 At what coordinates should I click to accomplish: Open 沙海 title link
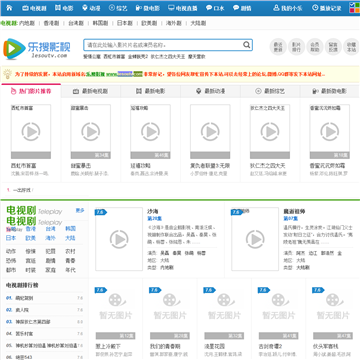[x=153, y=211]
